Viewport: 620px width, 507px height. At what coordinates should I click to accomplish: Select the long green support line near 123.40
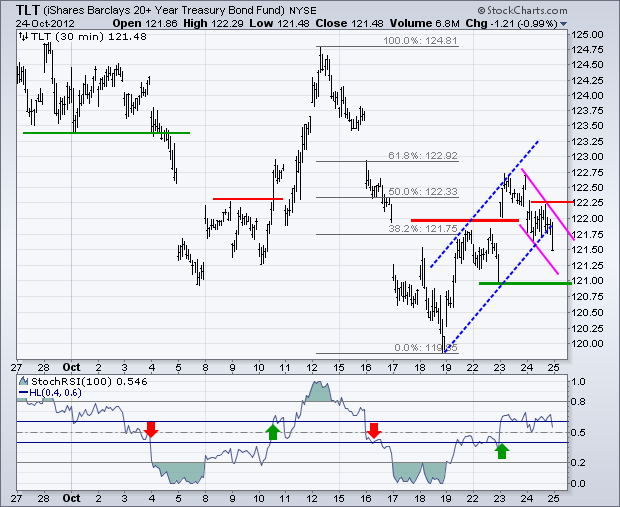point(106,133)
